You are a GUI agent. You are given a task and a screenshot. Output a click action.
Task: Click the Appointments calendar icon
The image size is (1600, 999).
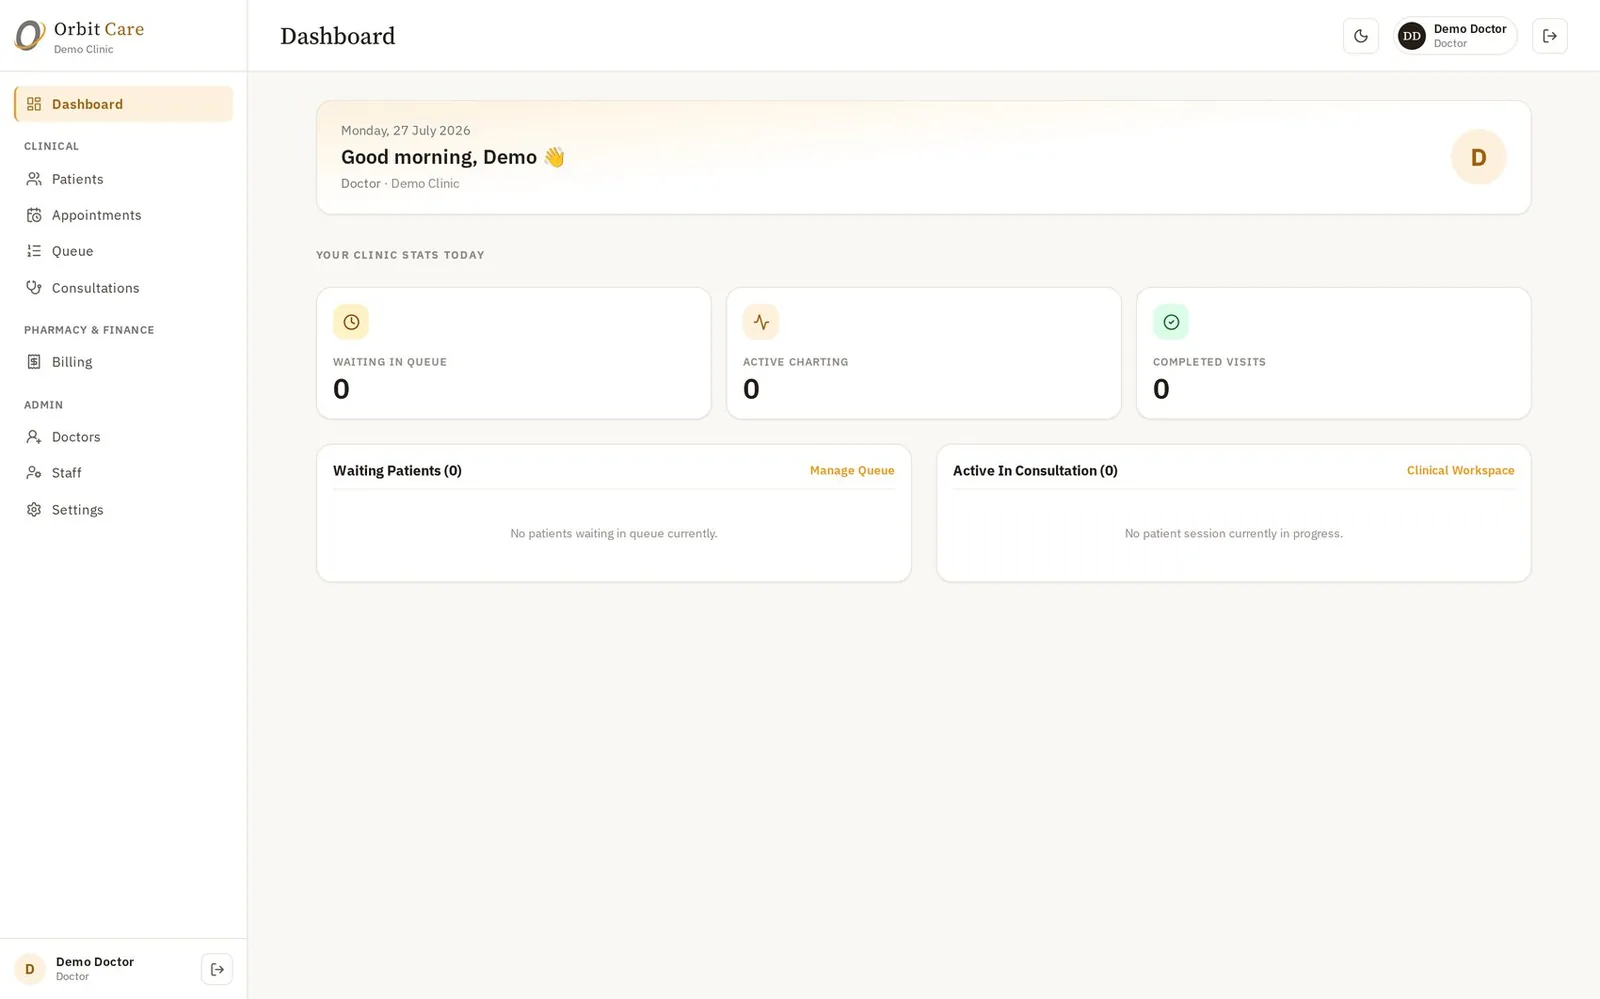coord(34,215)
